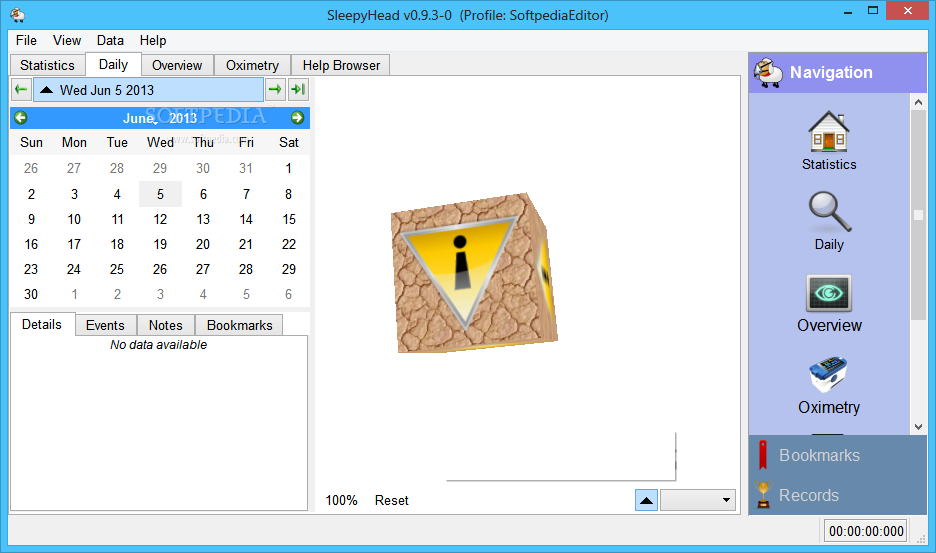Select June 19 in the calendar
The image size is (936, 553).
(x=160, y=244)
